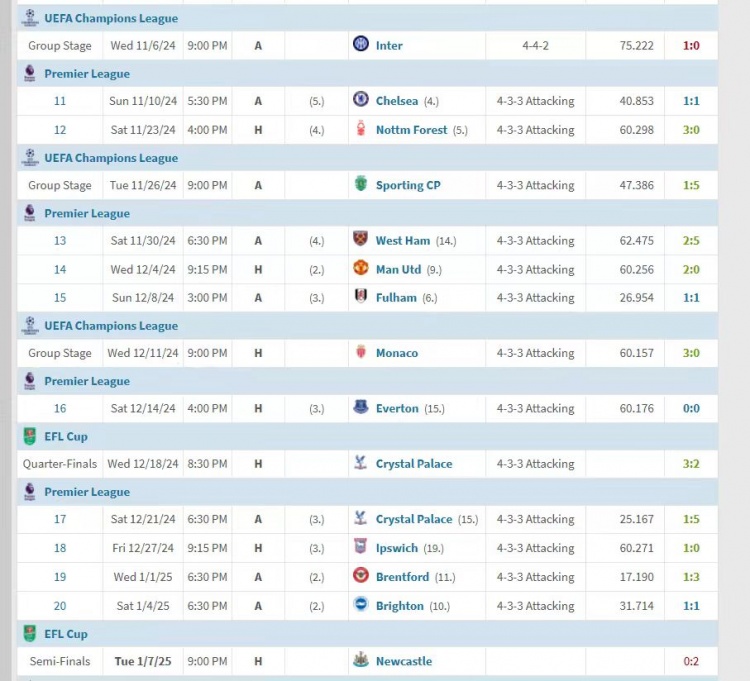This screenshot has width=750, height=681.
Task: Click Champions League logo above Sporting CP match
Action: point(30,157)
